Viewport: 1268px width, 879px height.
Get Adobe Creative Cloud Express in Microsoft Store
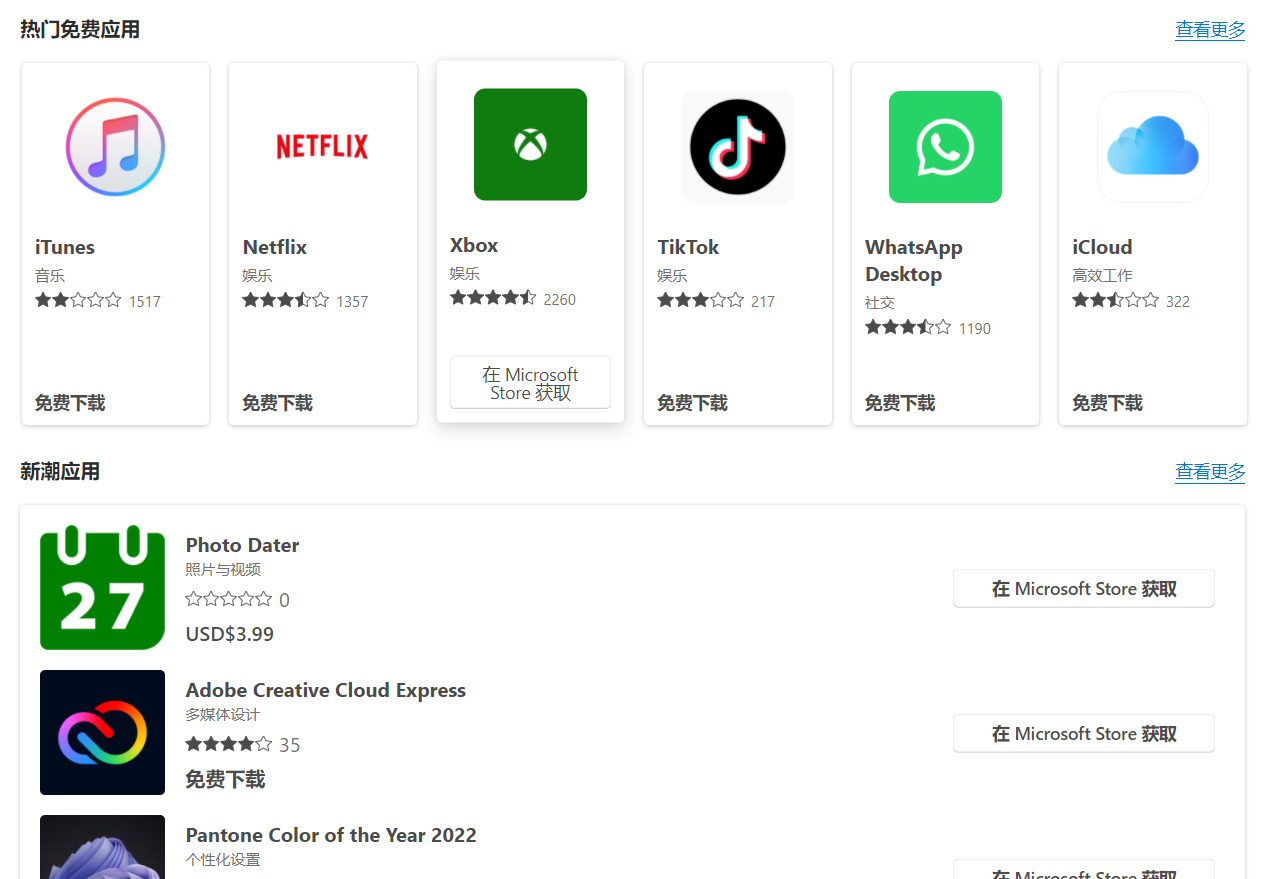click(x=1084, y=733)
